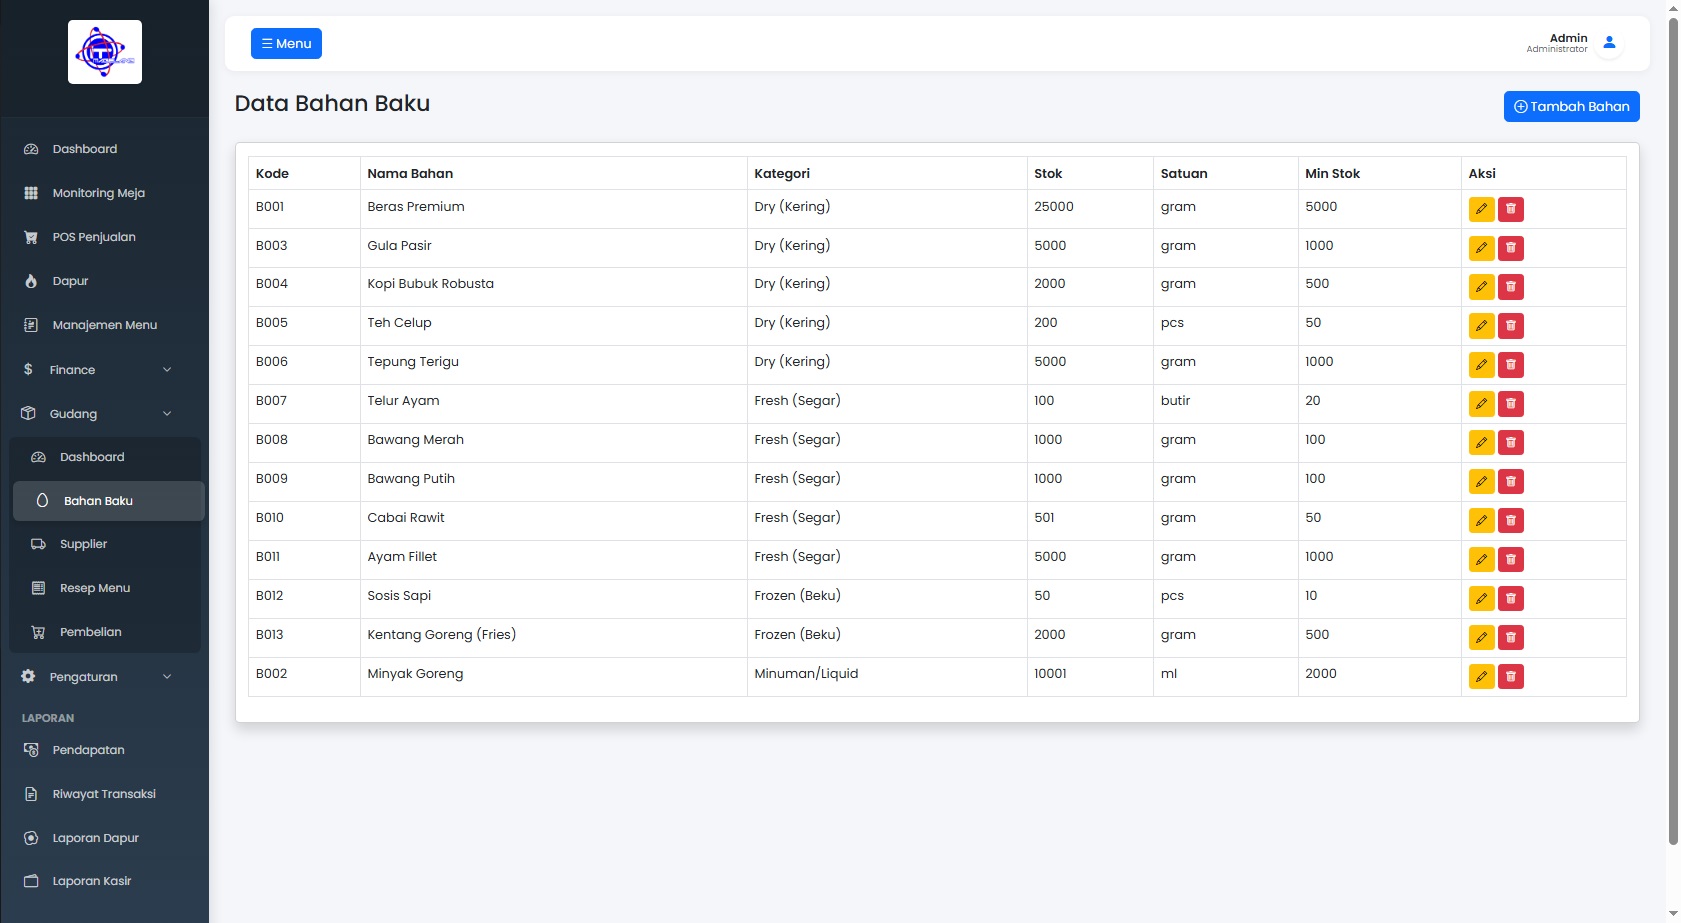Open the Admin user profile icon
The image size is (1681, 923).
pyautogui.click(x=1609, y=43)
